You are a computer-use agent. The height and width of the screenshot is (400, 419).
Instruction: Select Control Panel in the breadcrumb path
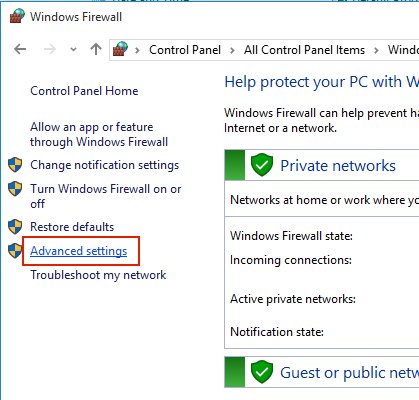185,50
